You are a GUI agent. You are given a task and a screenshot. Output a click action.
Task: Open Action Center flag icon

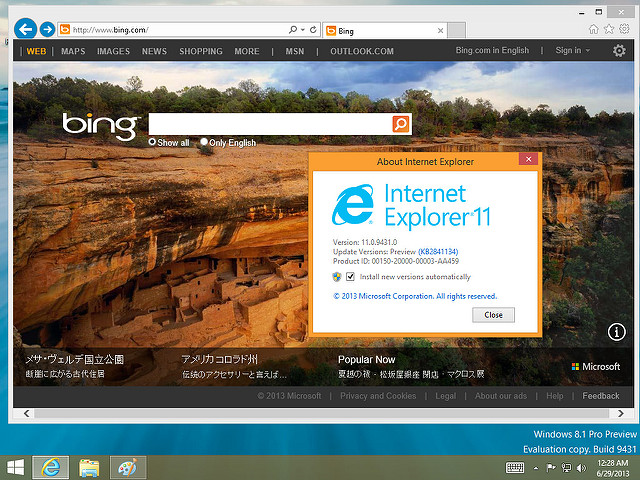click(551, 467)
